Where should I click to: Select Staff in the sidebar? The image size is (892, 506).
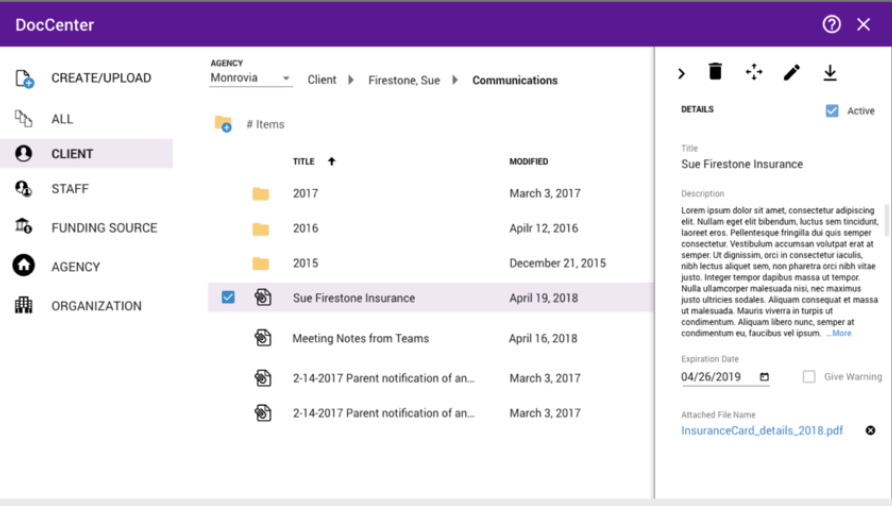[70, 189]
